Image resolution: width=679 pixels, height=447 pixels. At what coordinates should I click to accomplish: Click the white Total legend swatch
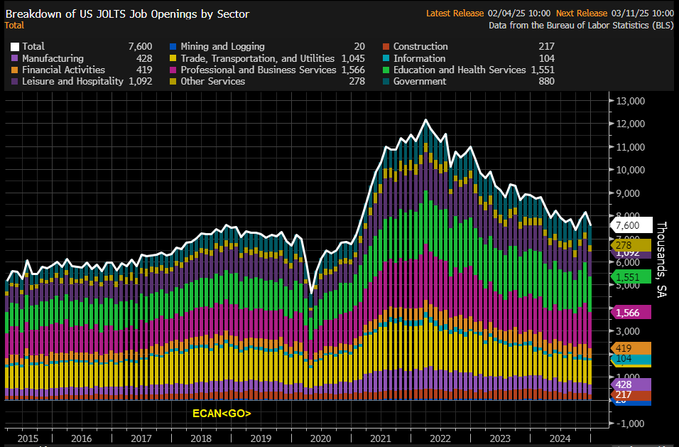pyautogui.click(x=13, y=46)
